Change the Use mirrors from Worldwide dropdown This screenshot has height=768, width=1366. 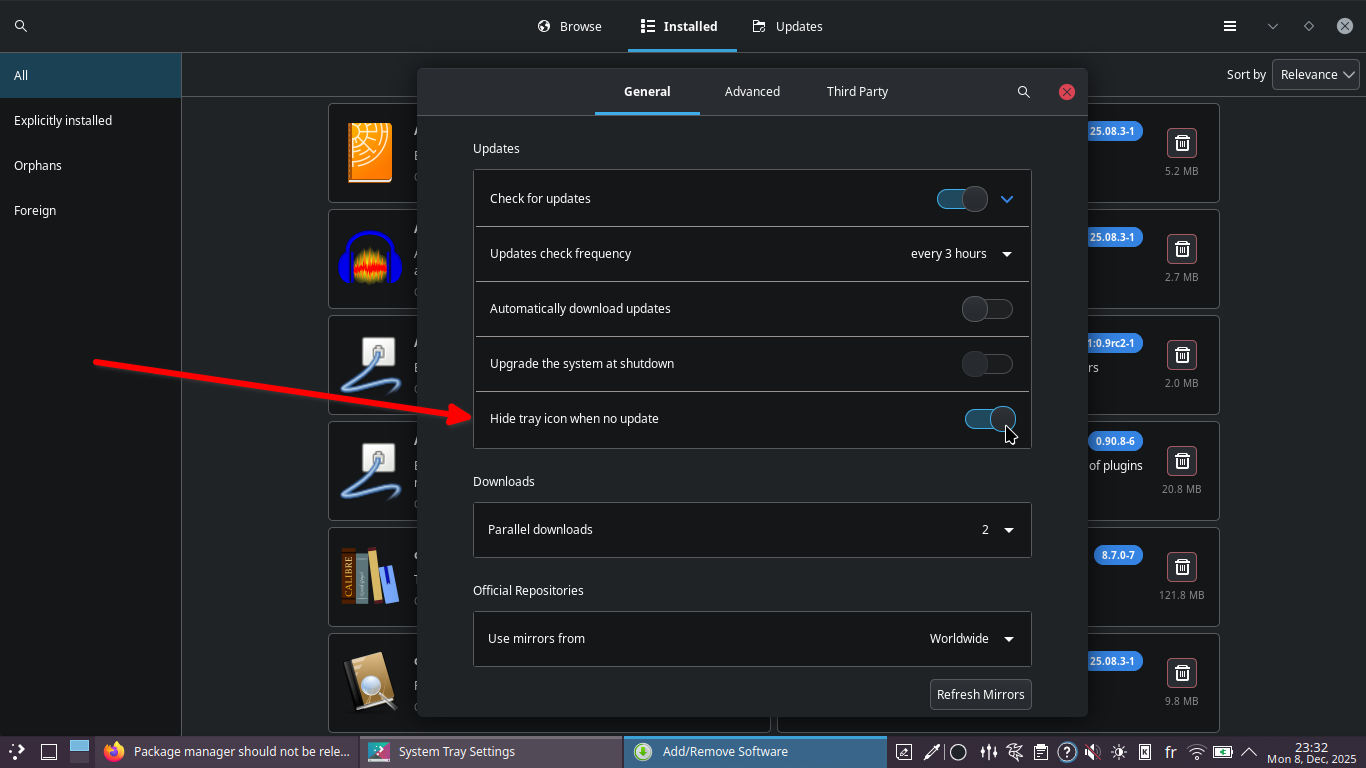(971, 639)
